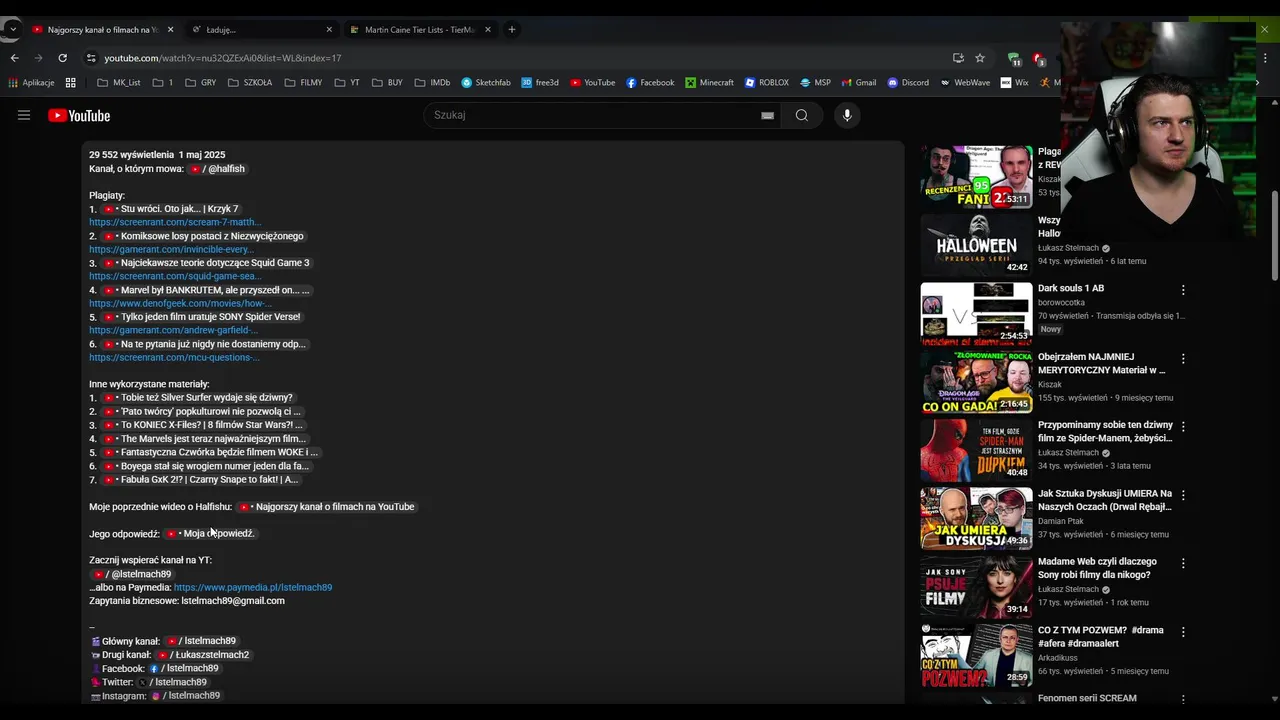Open video 'Najciekawsze teorie dotyczące Squid Game 3'
The width and height of the screenshot is (1280, 720).
point(206,263)
